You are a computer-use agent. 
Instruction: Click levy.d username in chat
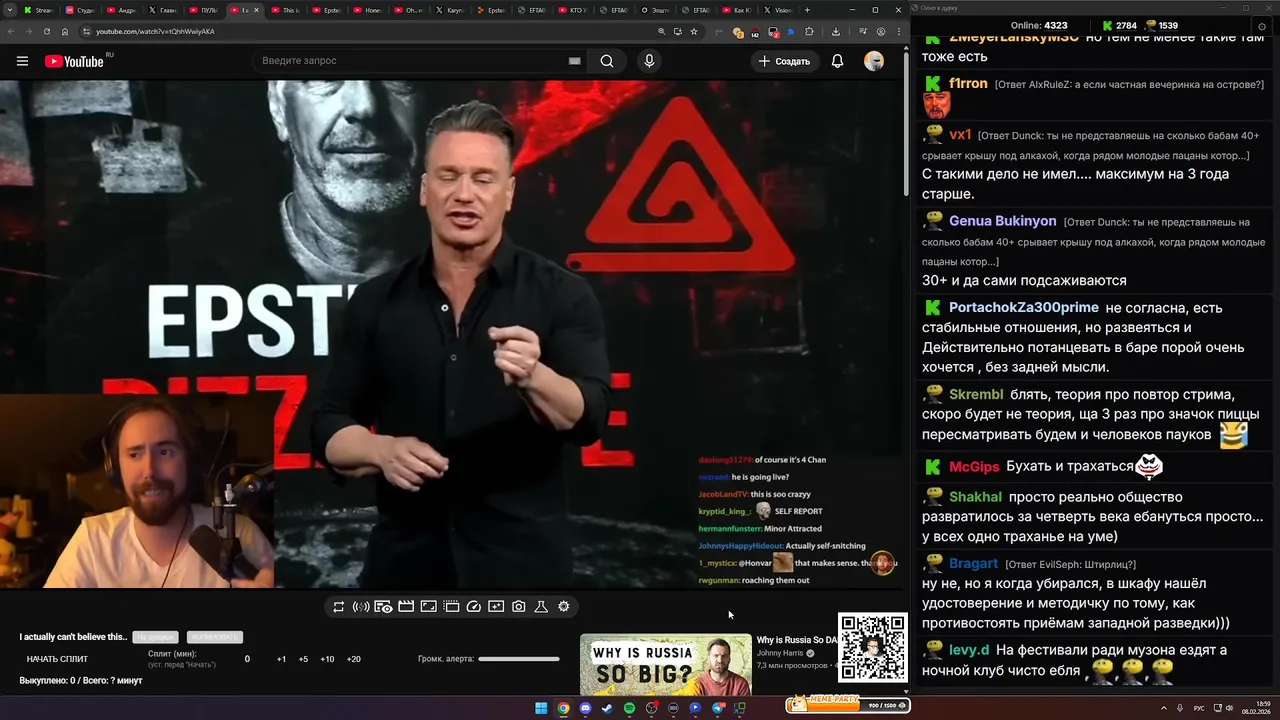969,650
